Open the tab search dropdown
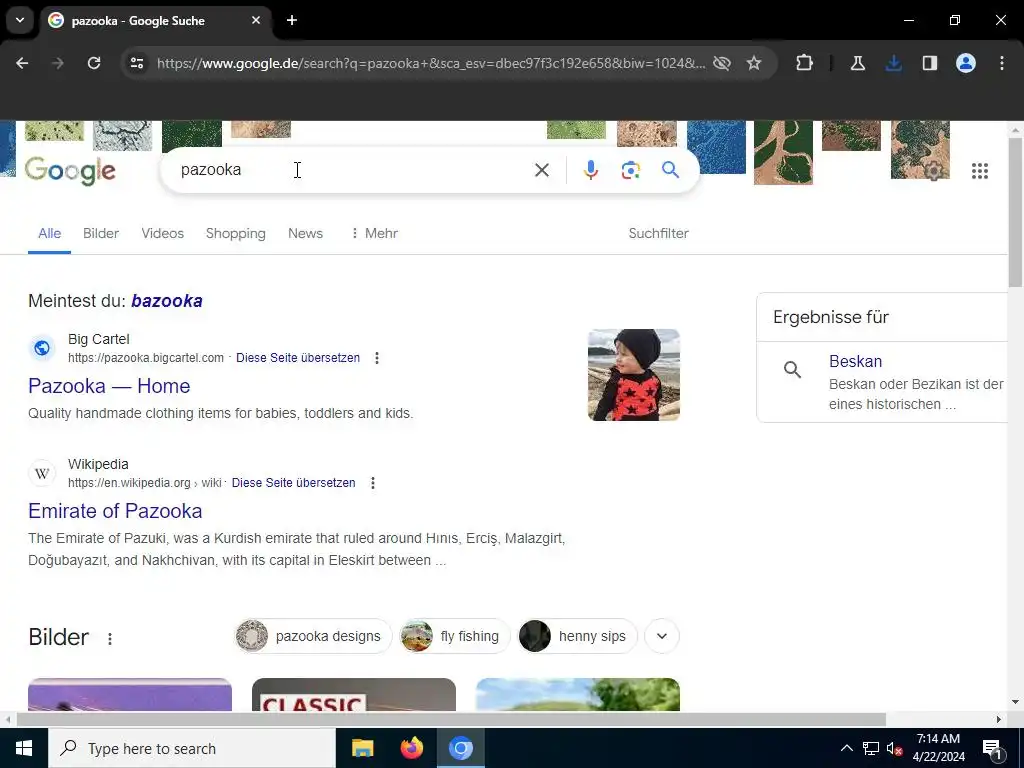The height and width of the screenshot is (768, 1024). [20, 20]
